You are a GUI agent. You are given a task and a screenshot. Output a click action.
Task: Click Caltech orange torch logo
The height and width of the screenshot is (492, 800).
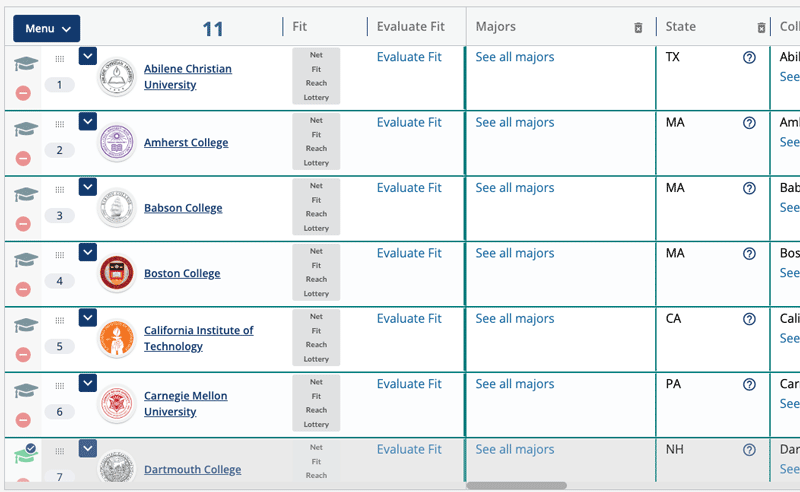tap(117, 338)
